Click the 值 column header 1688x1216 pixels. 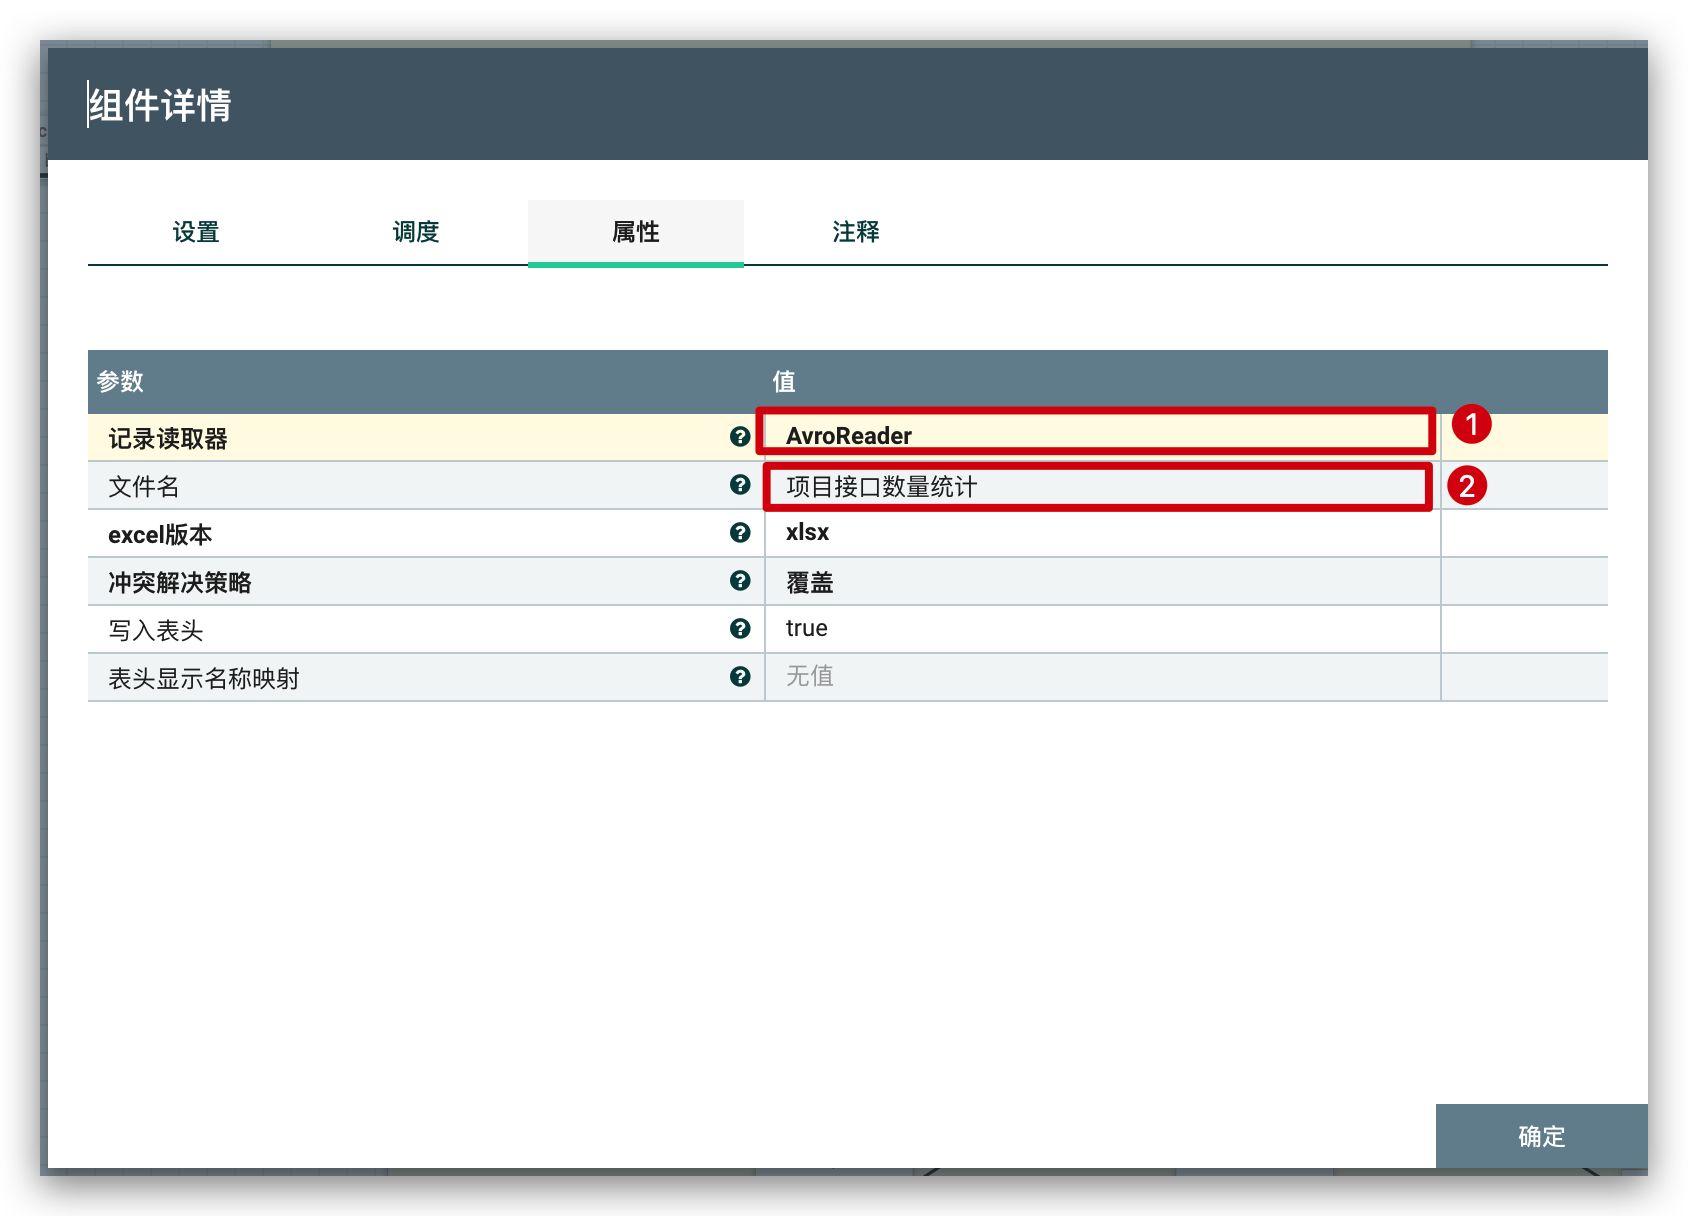(784, 382)
